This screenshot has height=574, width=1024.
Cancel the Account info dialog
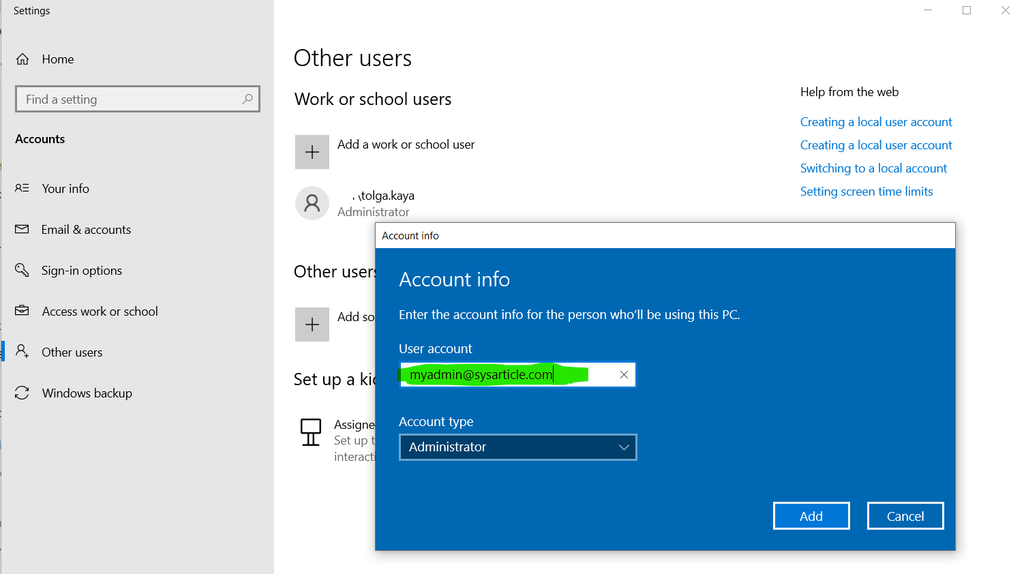coord(905,516)
